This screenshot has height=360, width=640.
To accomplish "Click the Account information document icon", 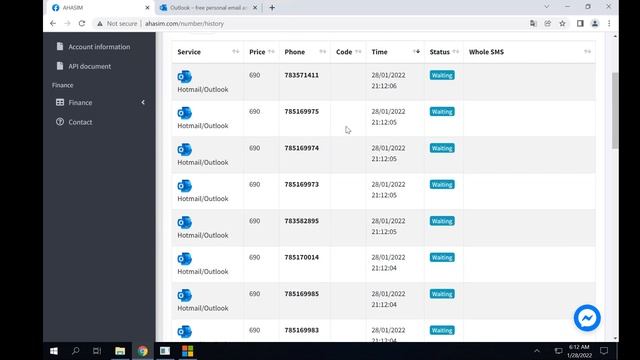I will (60, 47).
